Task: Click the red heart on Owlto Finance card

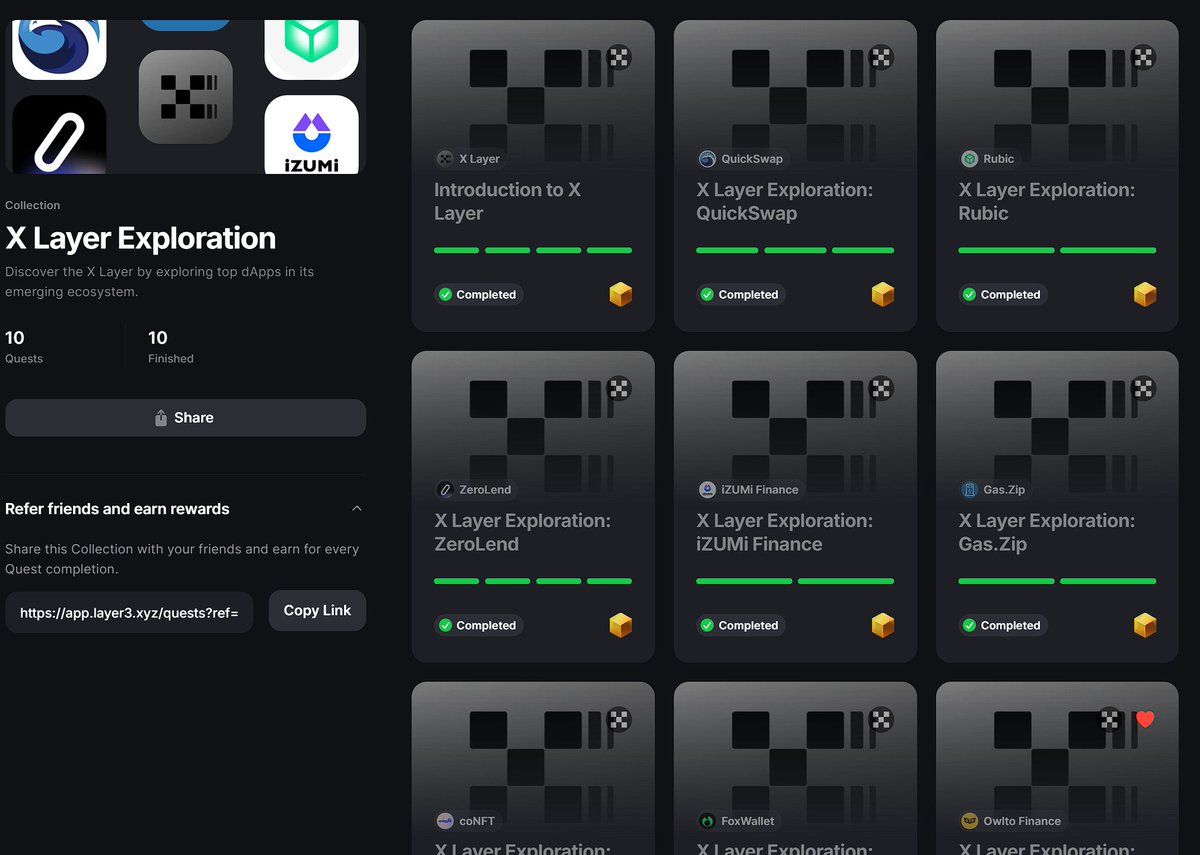Action: (x=1145, y=719)
